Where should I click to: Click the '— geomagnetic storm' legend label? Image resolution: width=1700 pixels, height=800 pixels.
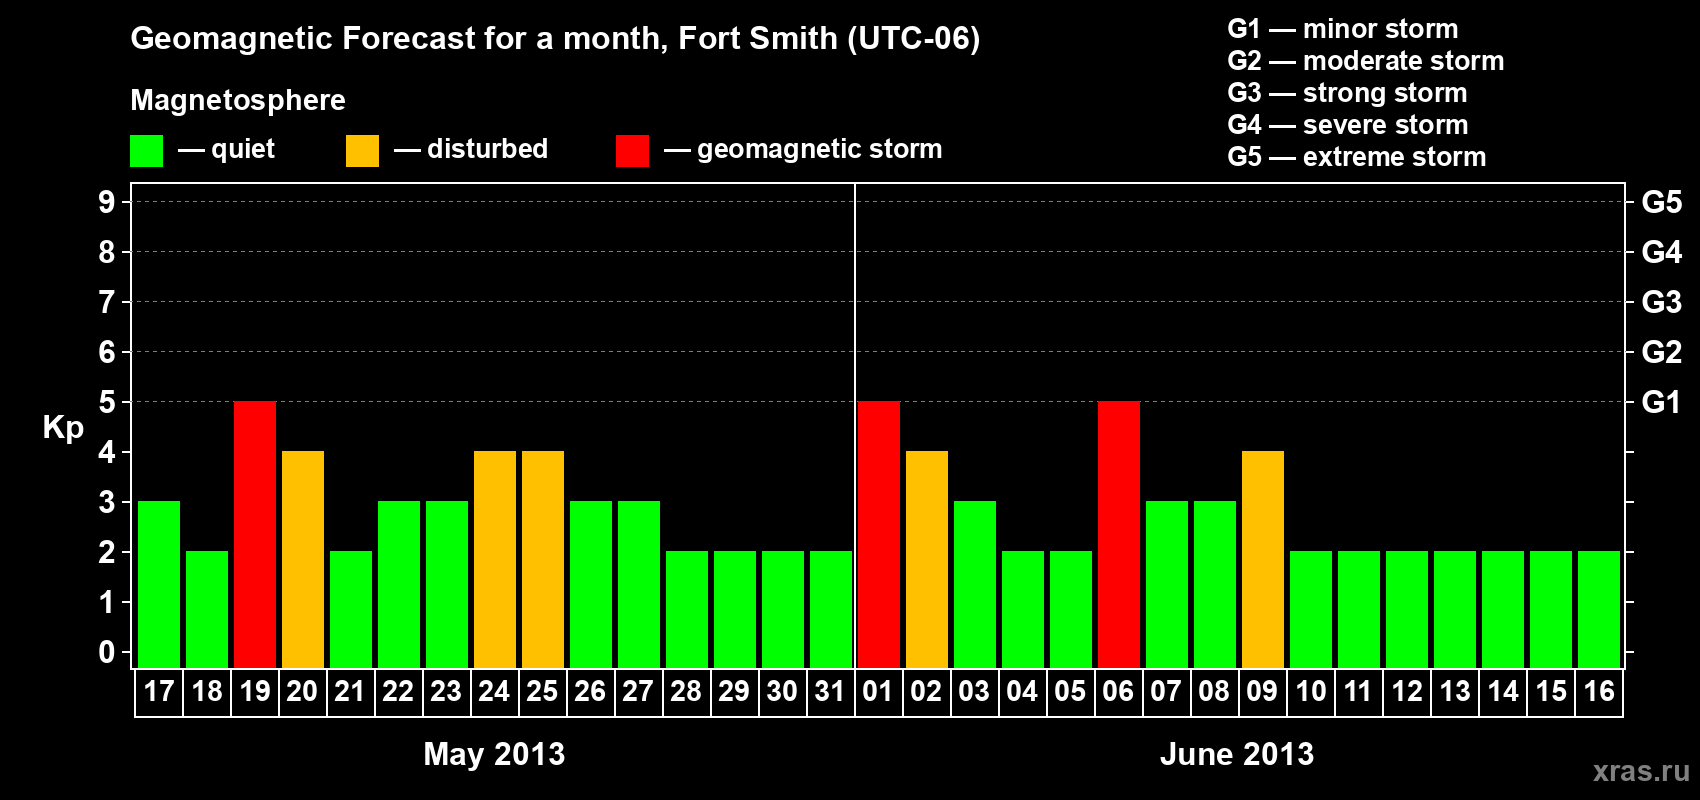[x=803, y=150]
